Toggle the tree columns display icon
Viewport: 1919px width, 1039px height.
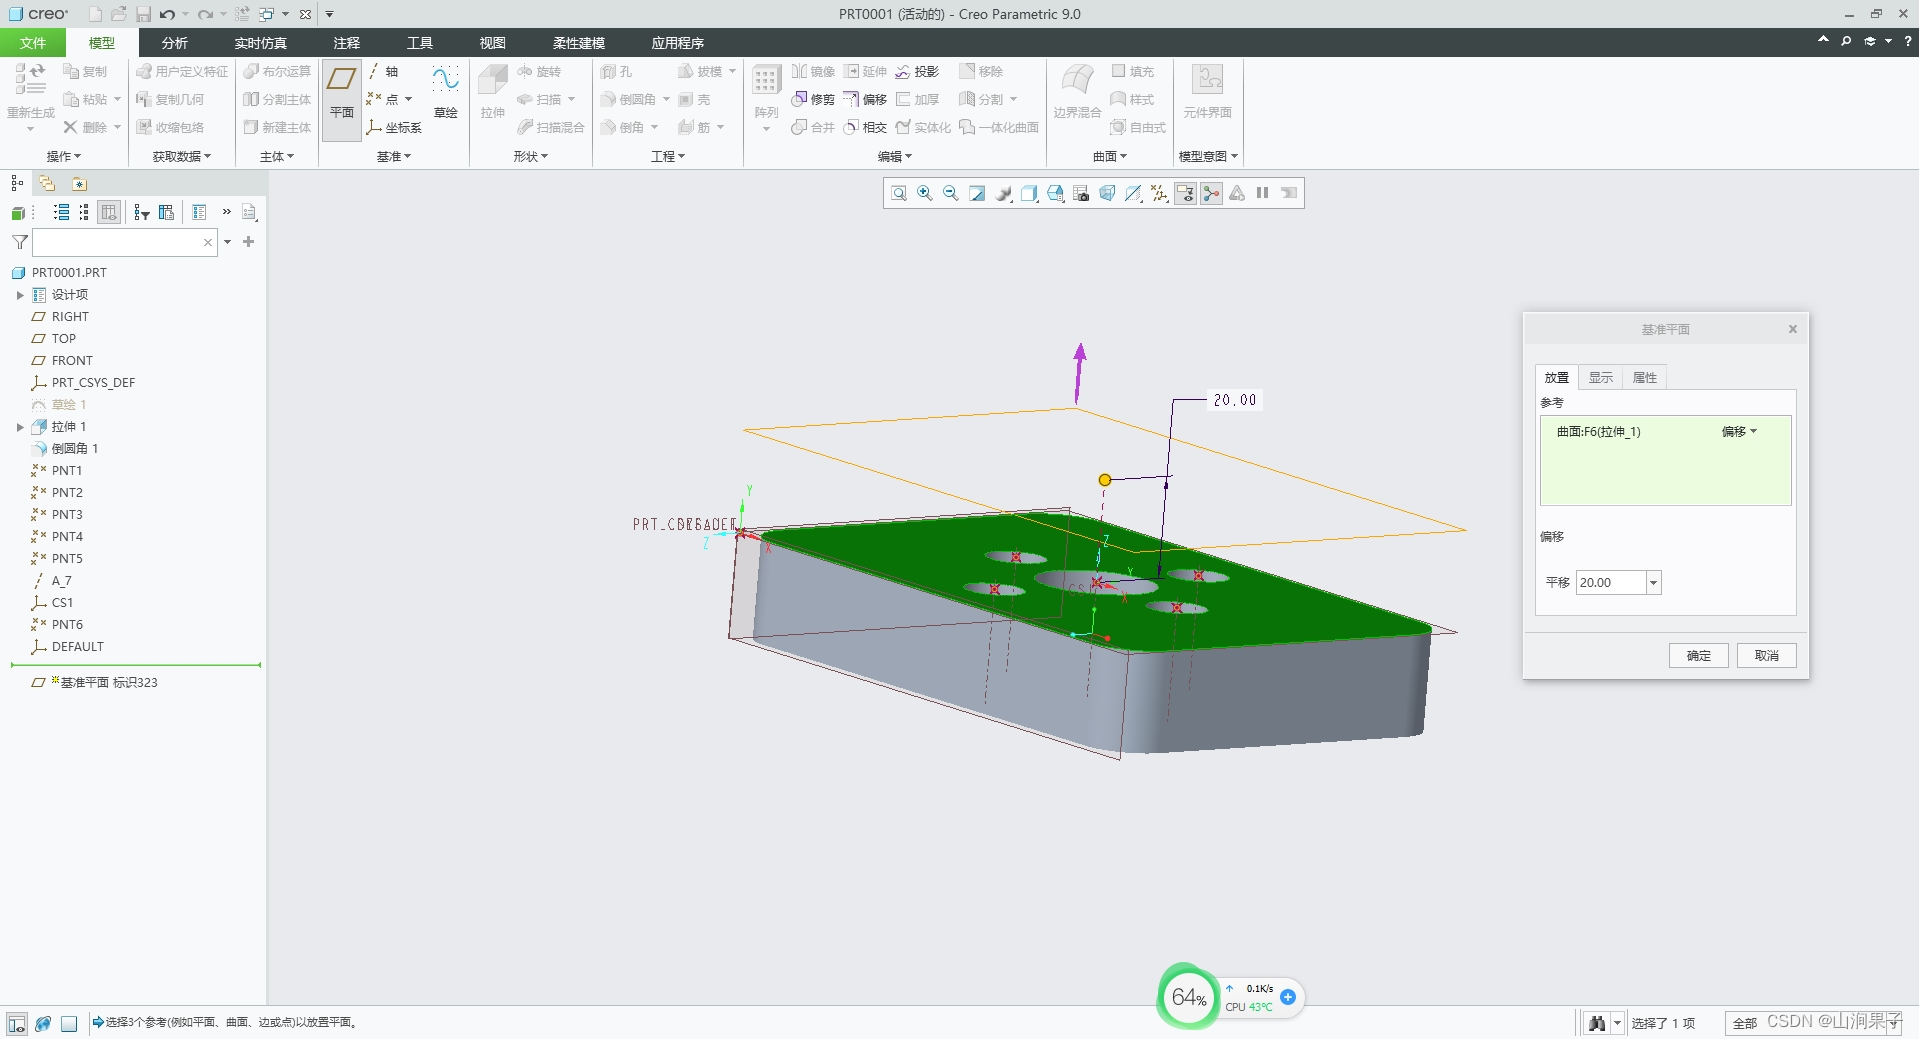(x=110, y=212)
